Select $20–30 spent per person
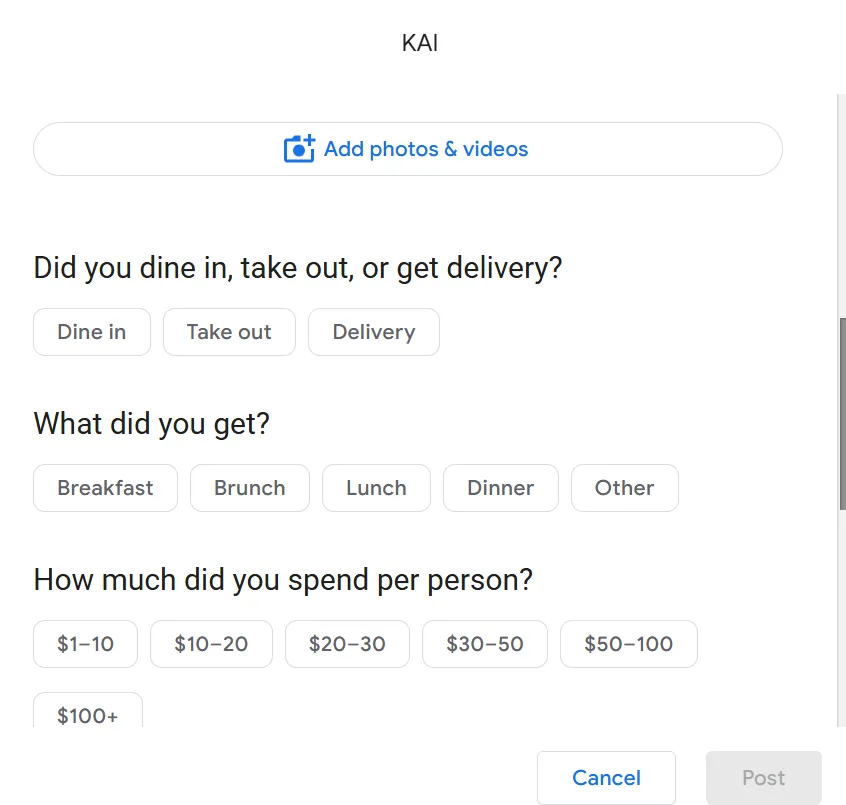The width and height of the screenshot is (846, 805). pyautogui.click(x=347, y=644)
